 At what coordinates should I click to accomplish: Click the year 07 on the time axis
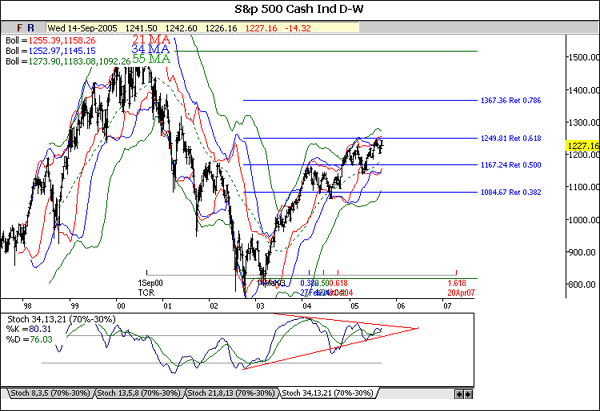point(447,306)
